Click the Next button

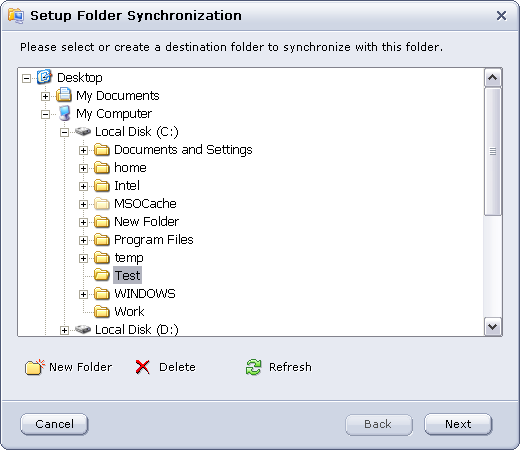point(458,424)
